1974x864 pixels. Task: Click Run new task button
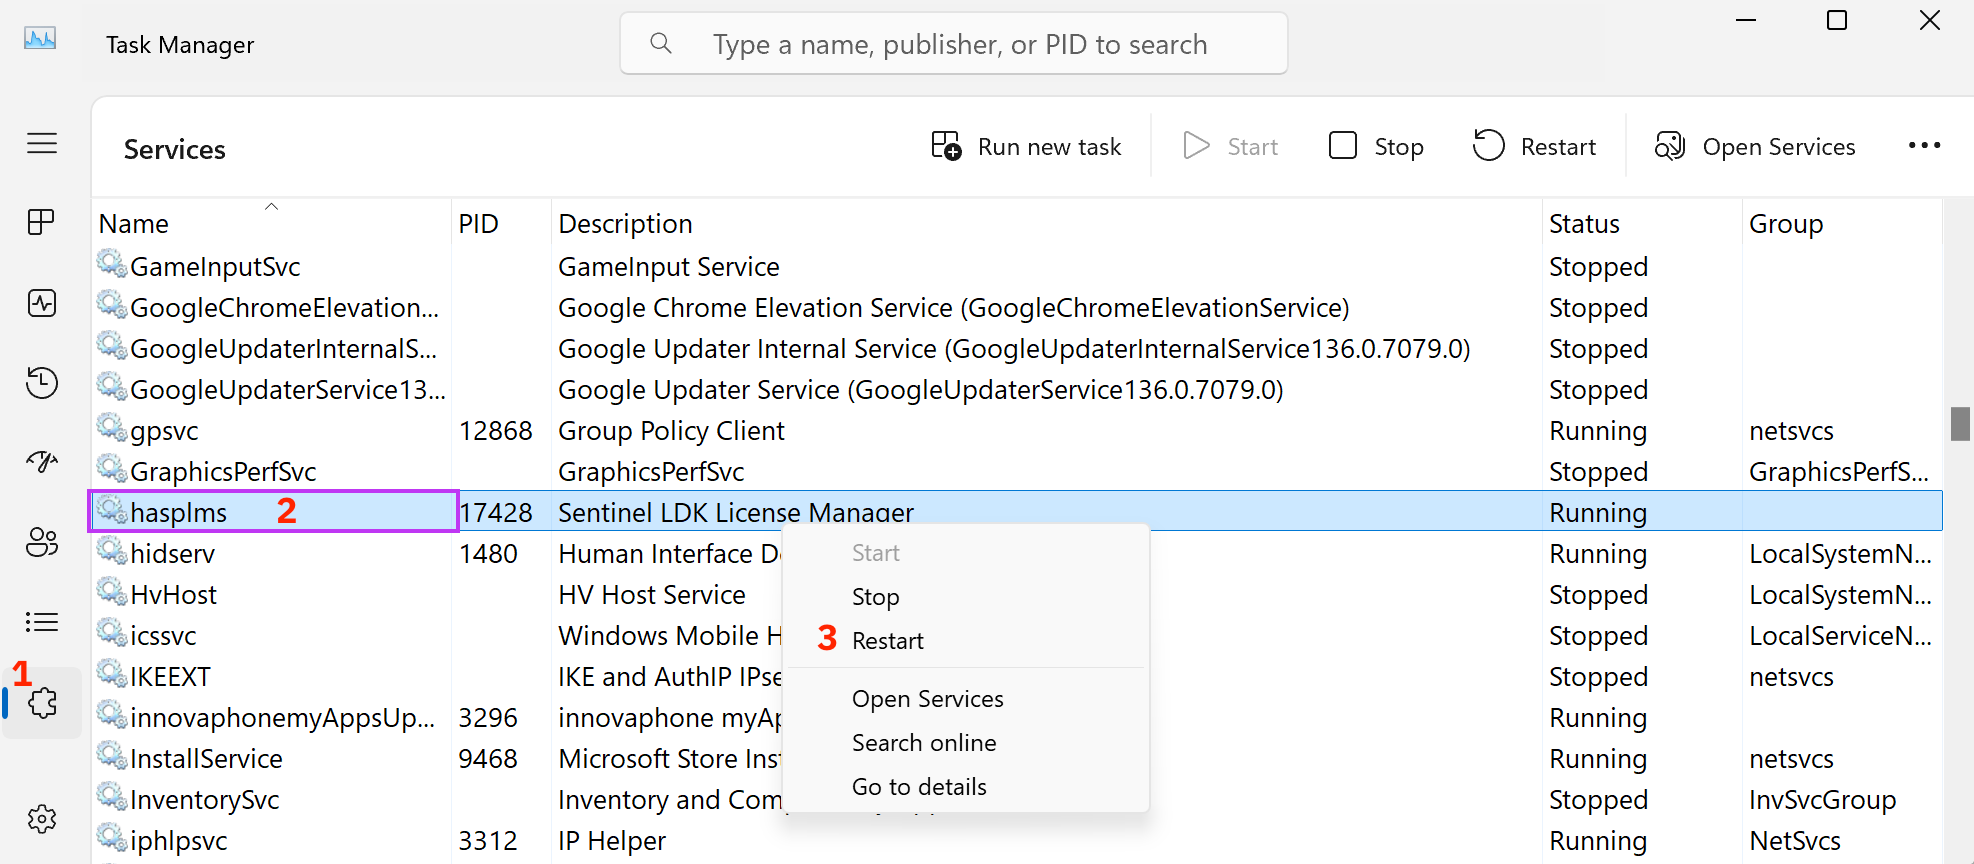coord(1026,146)
